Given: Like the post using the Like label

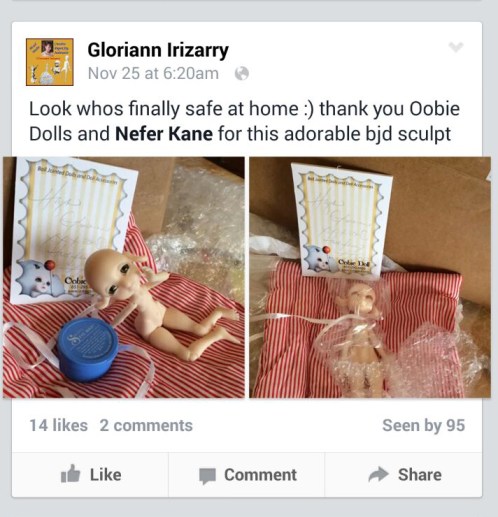Looking at the screenshot, I should point(105,475).
